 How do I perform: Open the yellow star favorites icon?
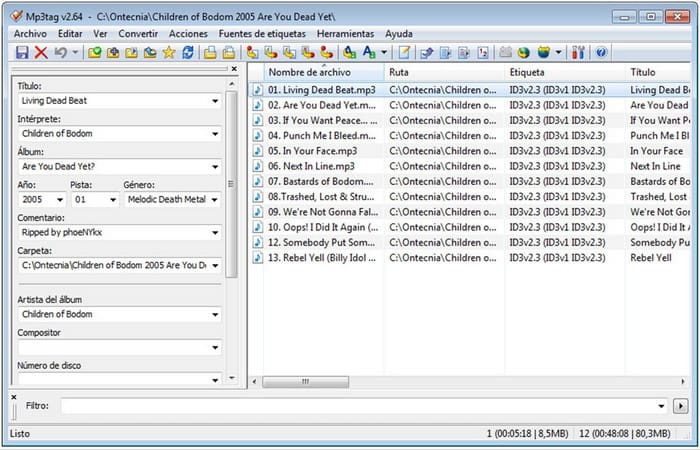click(168, 53)
